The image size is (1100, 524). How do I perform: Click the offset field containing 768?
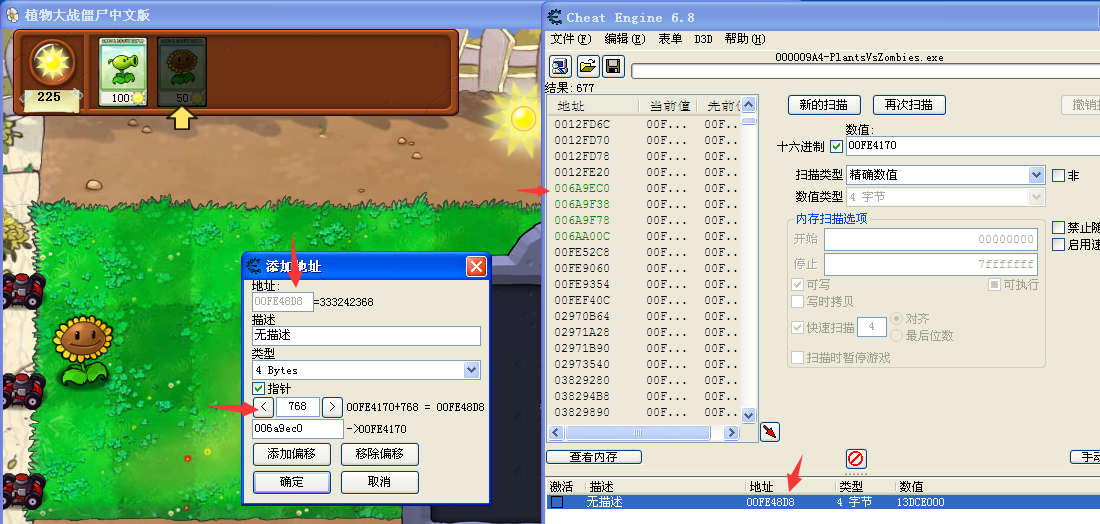tap(297, 408)
